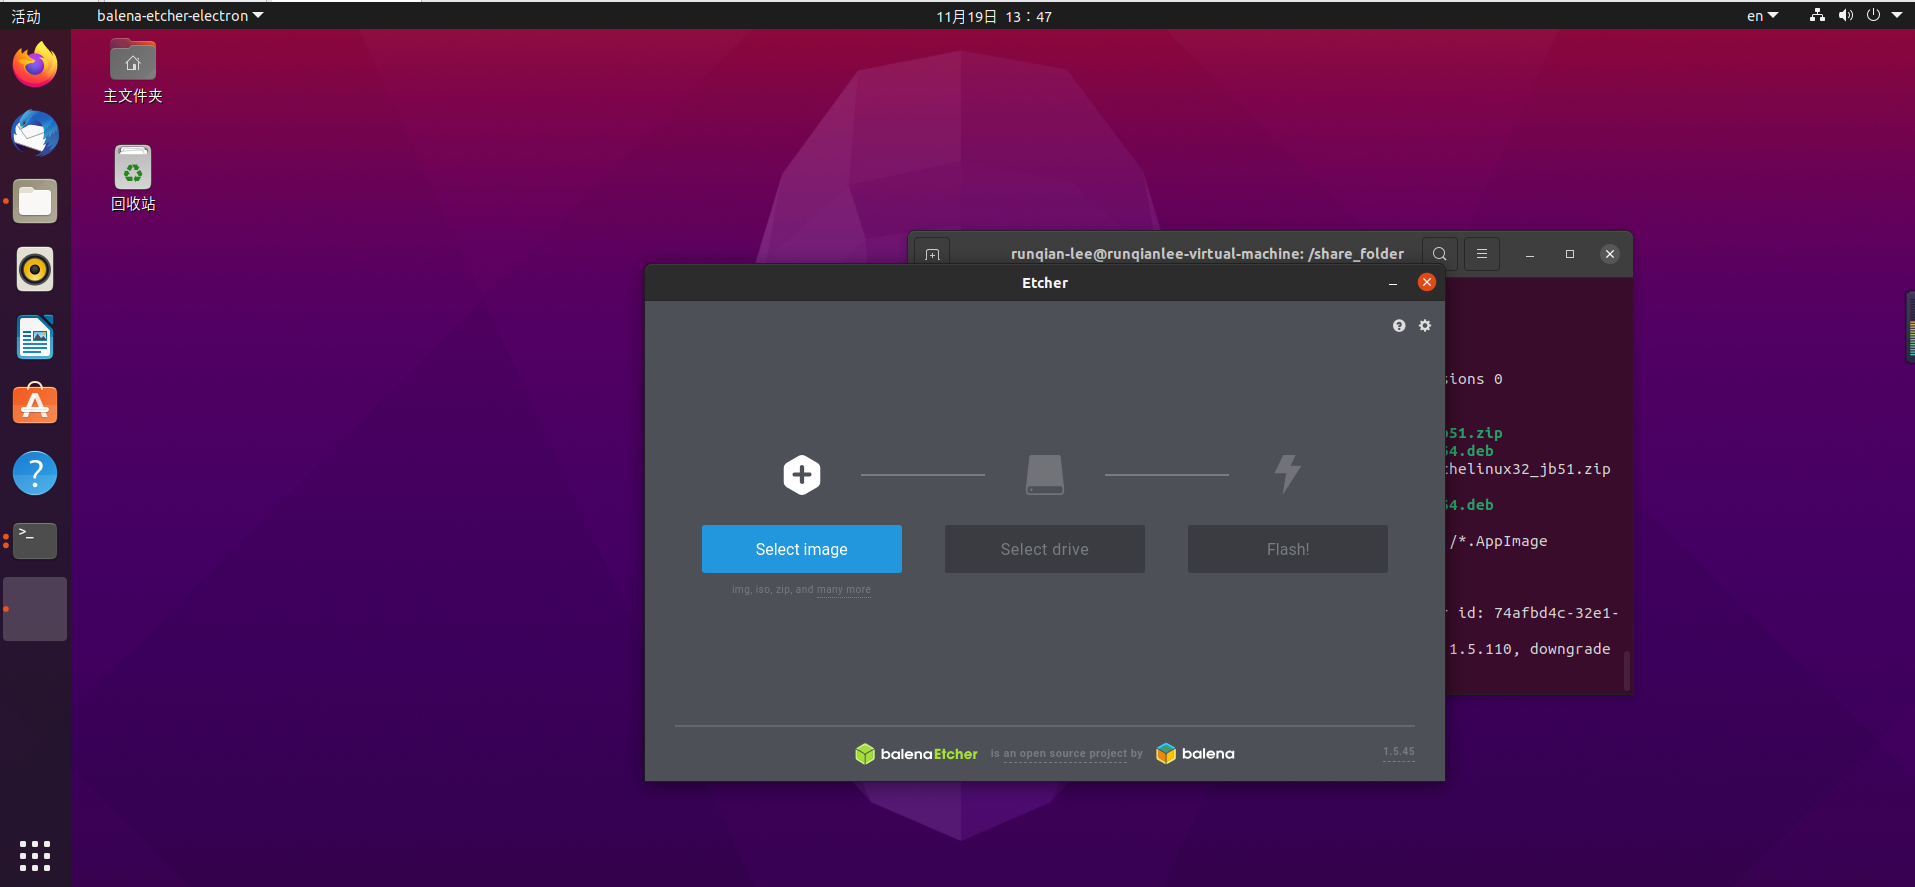
Task: Click the drive icon in Etcher
Action: 1044,474
